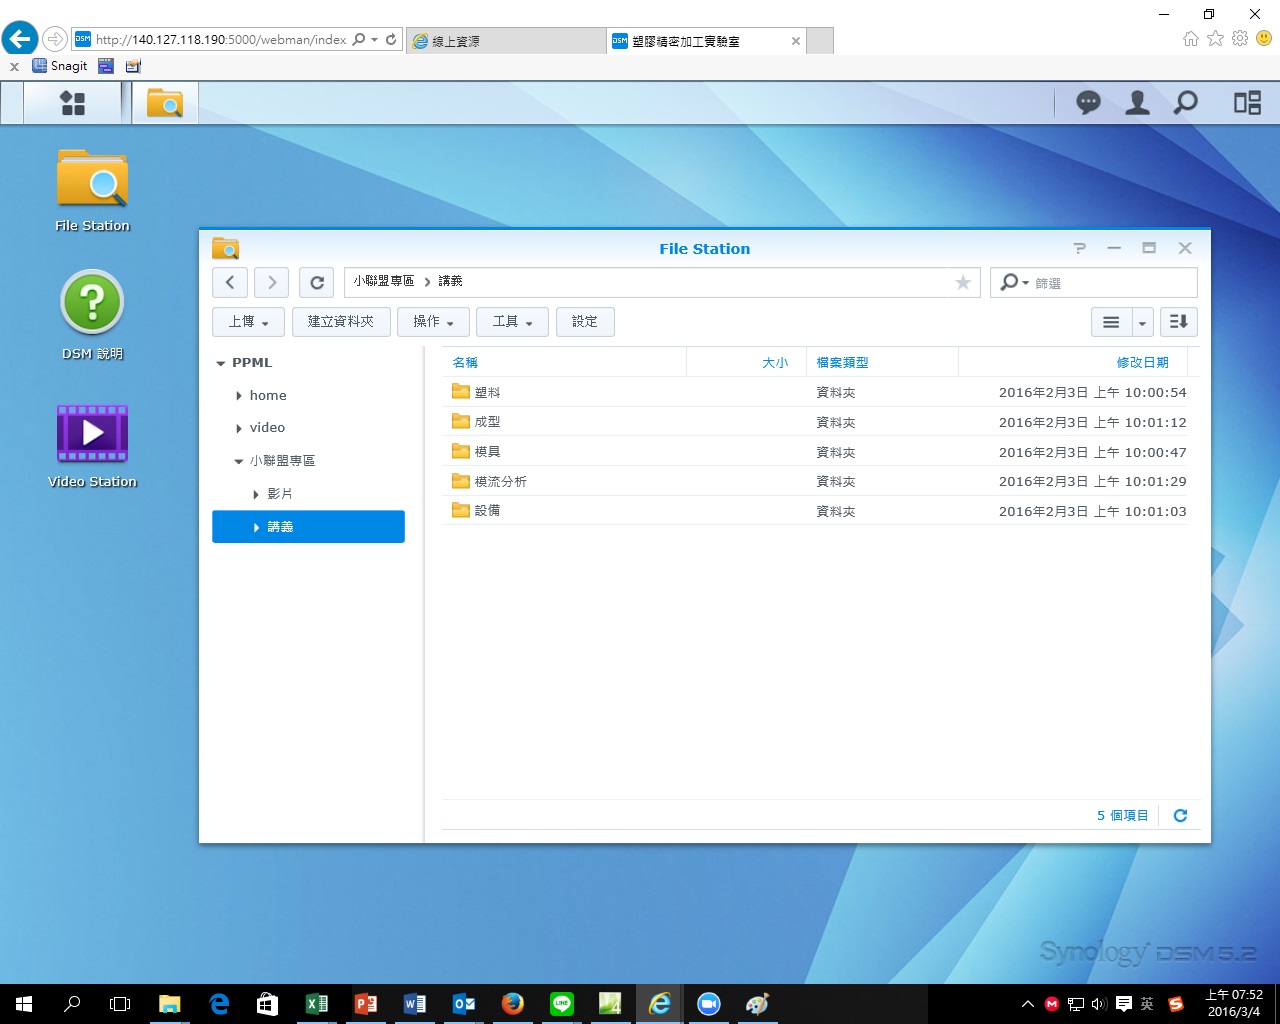The image size is (1280, 1024).
Task: Click 建立資料夾 create folder button
Action: tap(341, 322)
